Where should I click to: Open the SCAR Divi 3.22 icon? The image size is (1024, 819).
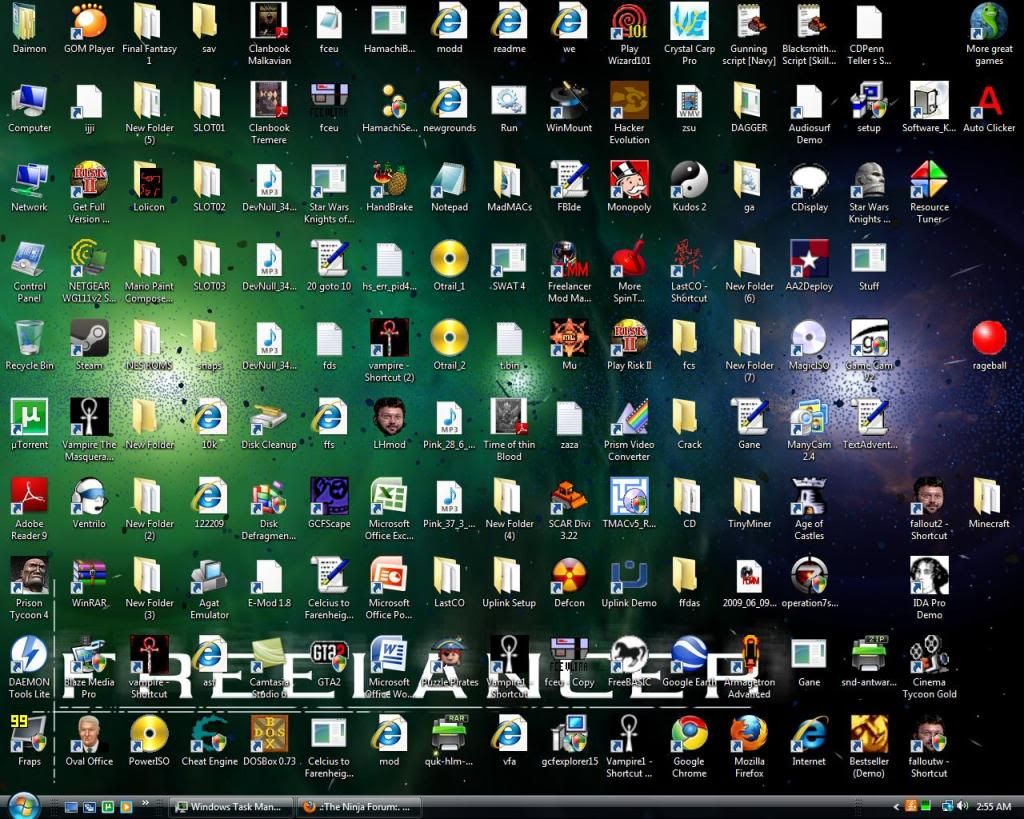[569, 496]
